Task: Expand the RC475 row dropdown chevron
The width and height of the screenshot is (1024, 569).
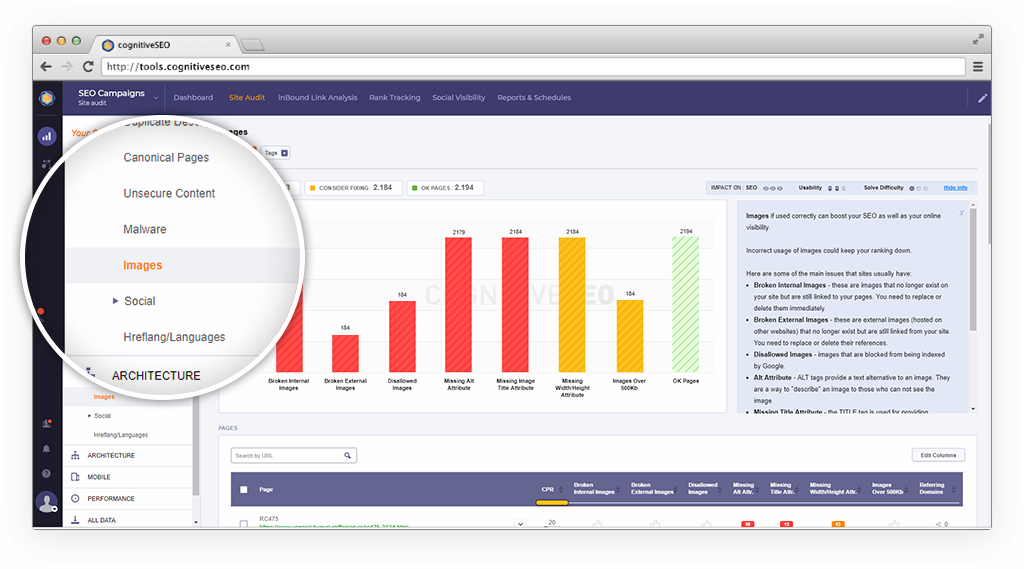Action: [520, 524]
